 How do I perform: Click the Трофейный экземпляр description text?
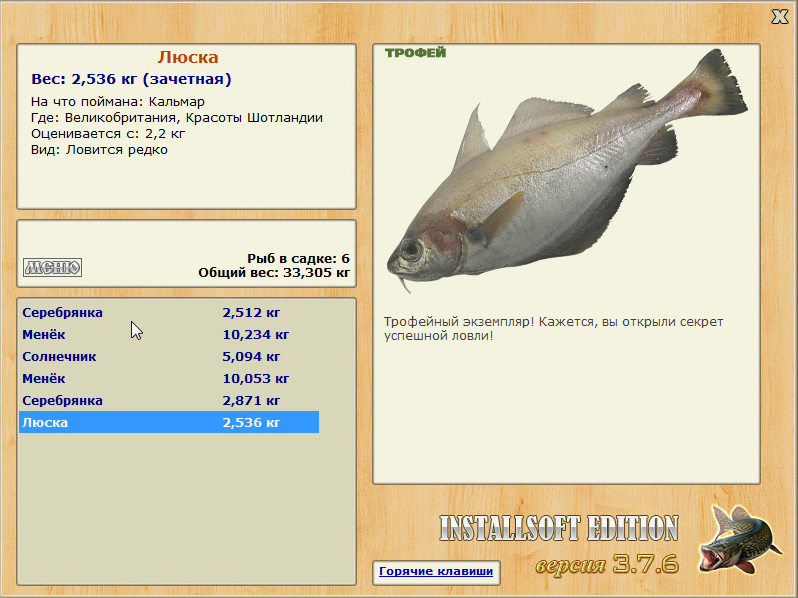pos(553,329)
